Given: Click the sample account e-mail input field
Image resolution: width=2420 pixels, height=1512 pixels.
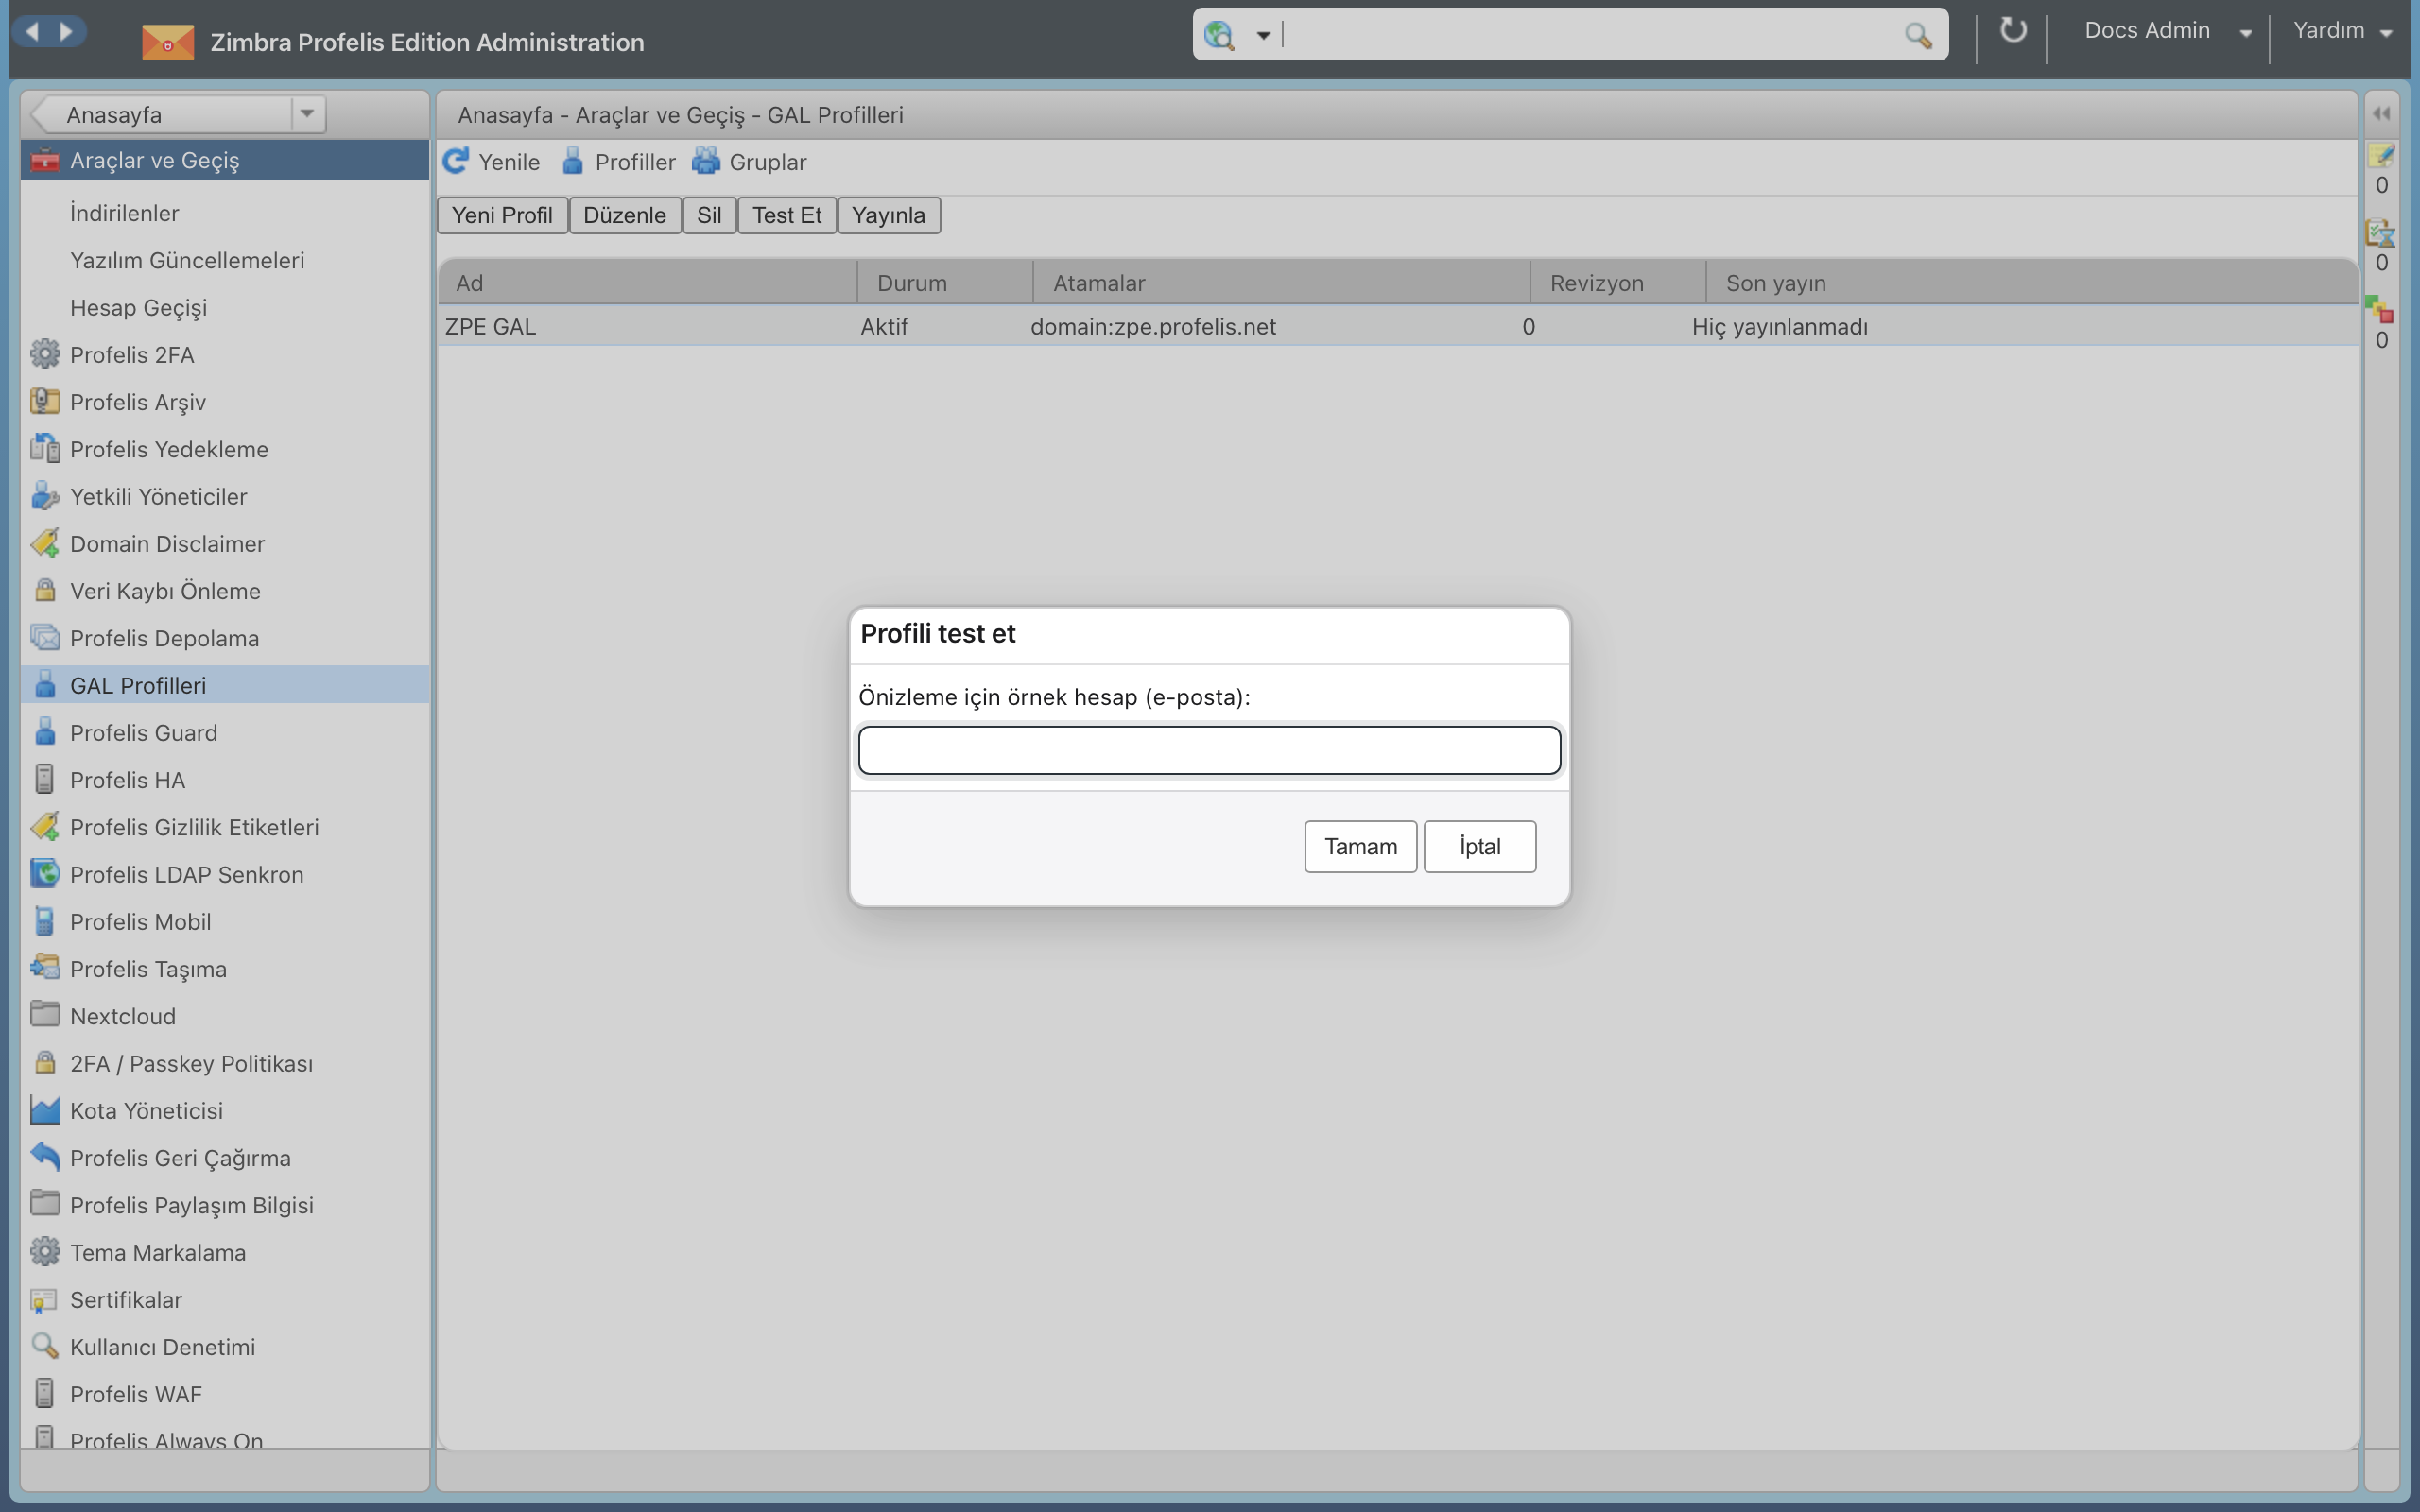Looking at the screenshot, I should click(1209, 750).
